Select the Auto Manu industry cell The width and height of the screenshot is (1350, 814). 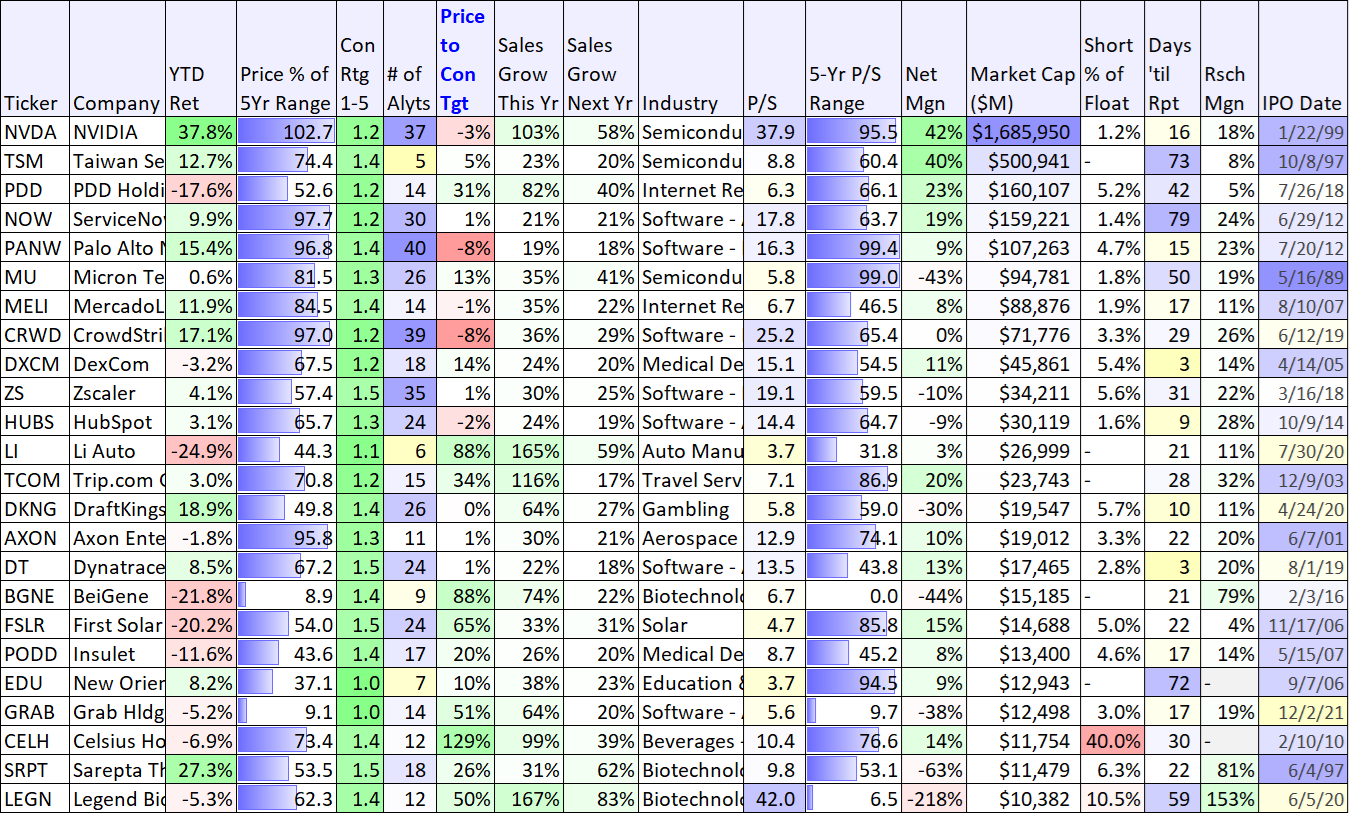(x=691, y=451)
